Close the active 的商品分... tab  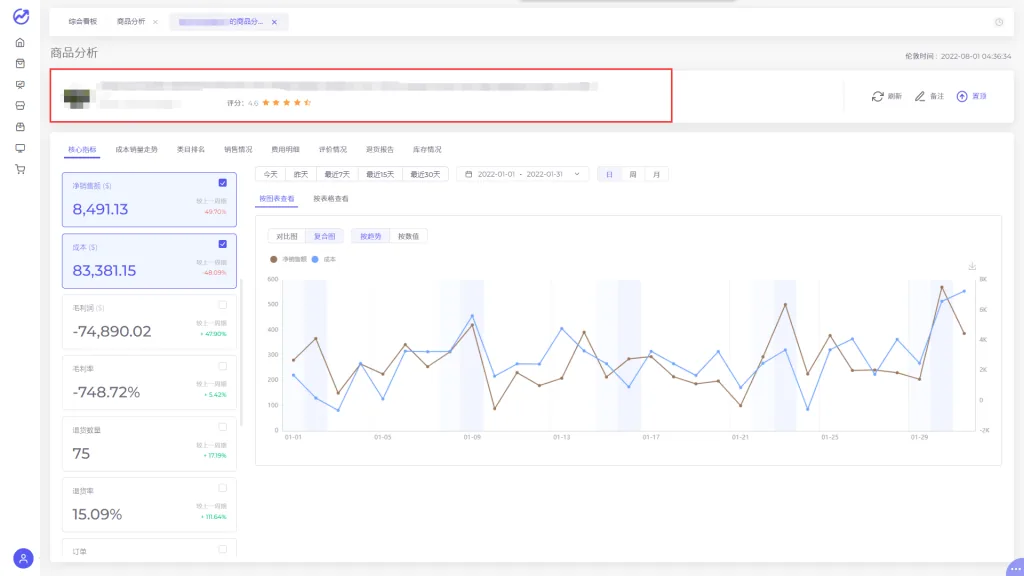click(x=274, y=22)
